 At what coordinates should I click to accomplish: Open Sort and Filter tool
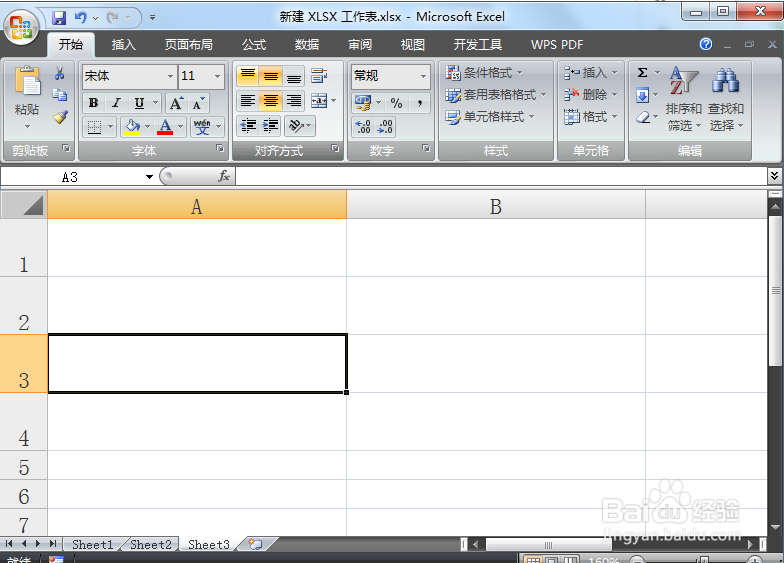tap(684, 99)
